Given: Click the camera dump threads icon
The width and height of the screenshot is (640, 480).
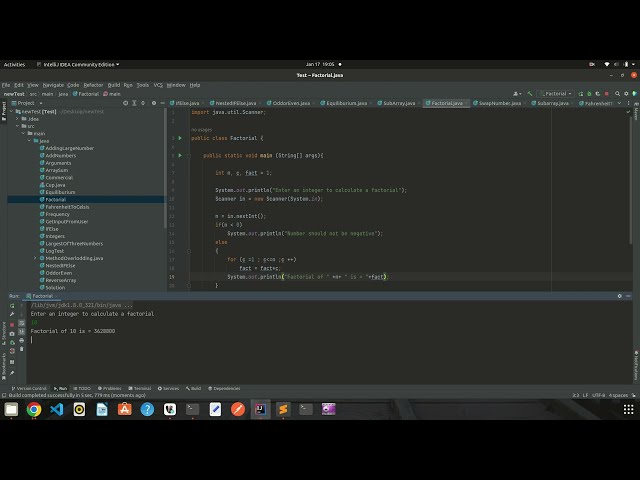Looking at the screenshot, I should [x=12, y=333].
